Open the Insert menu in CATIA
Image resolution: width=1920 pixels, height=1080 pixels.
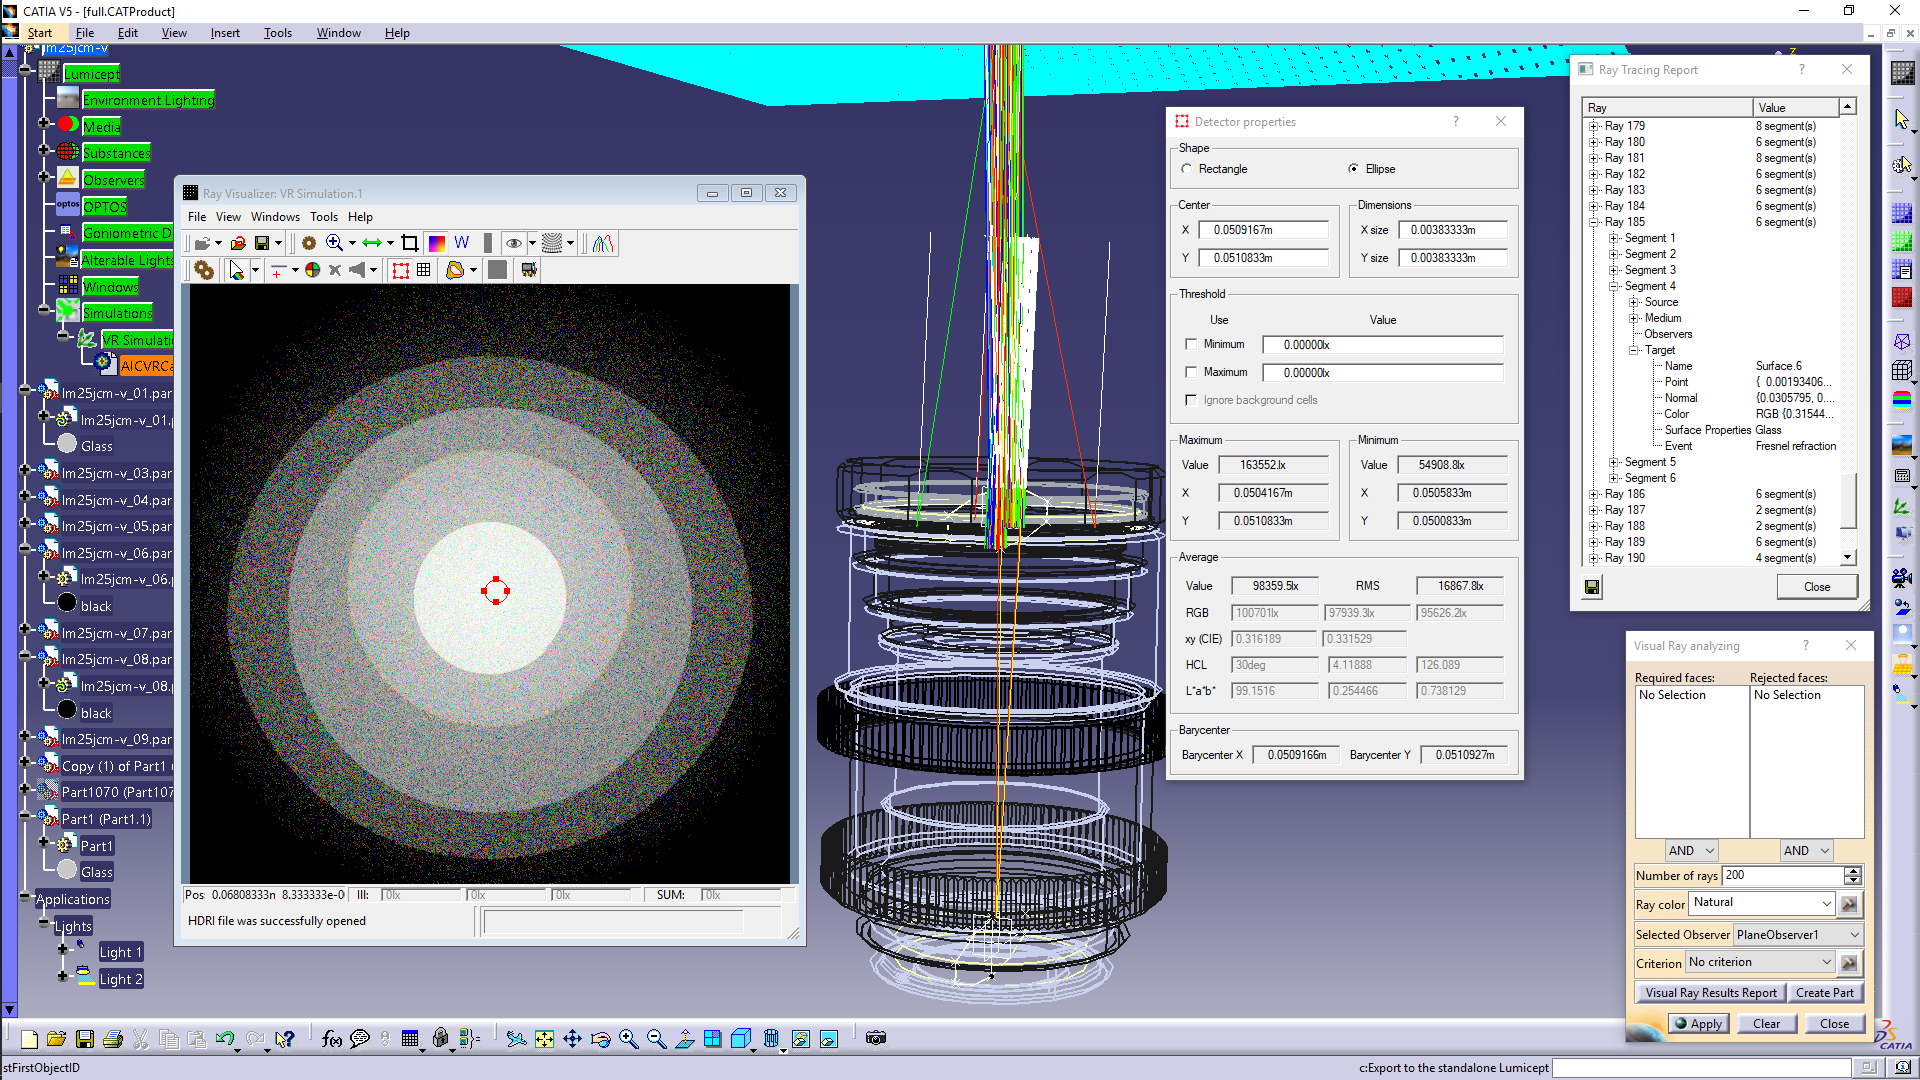tap(225, 33)
